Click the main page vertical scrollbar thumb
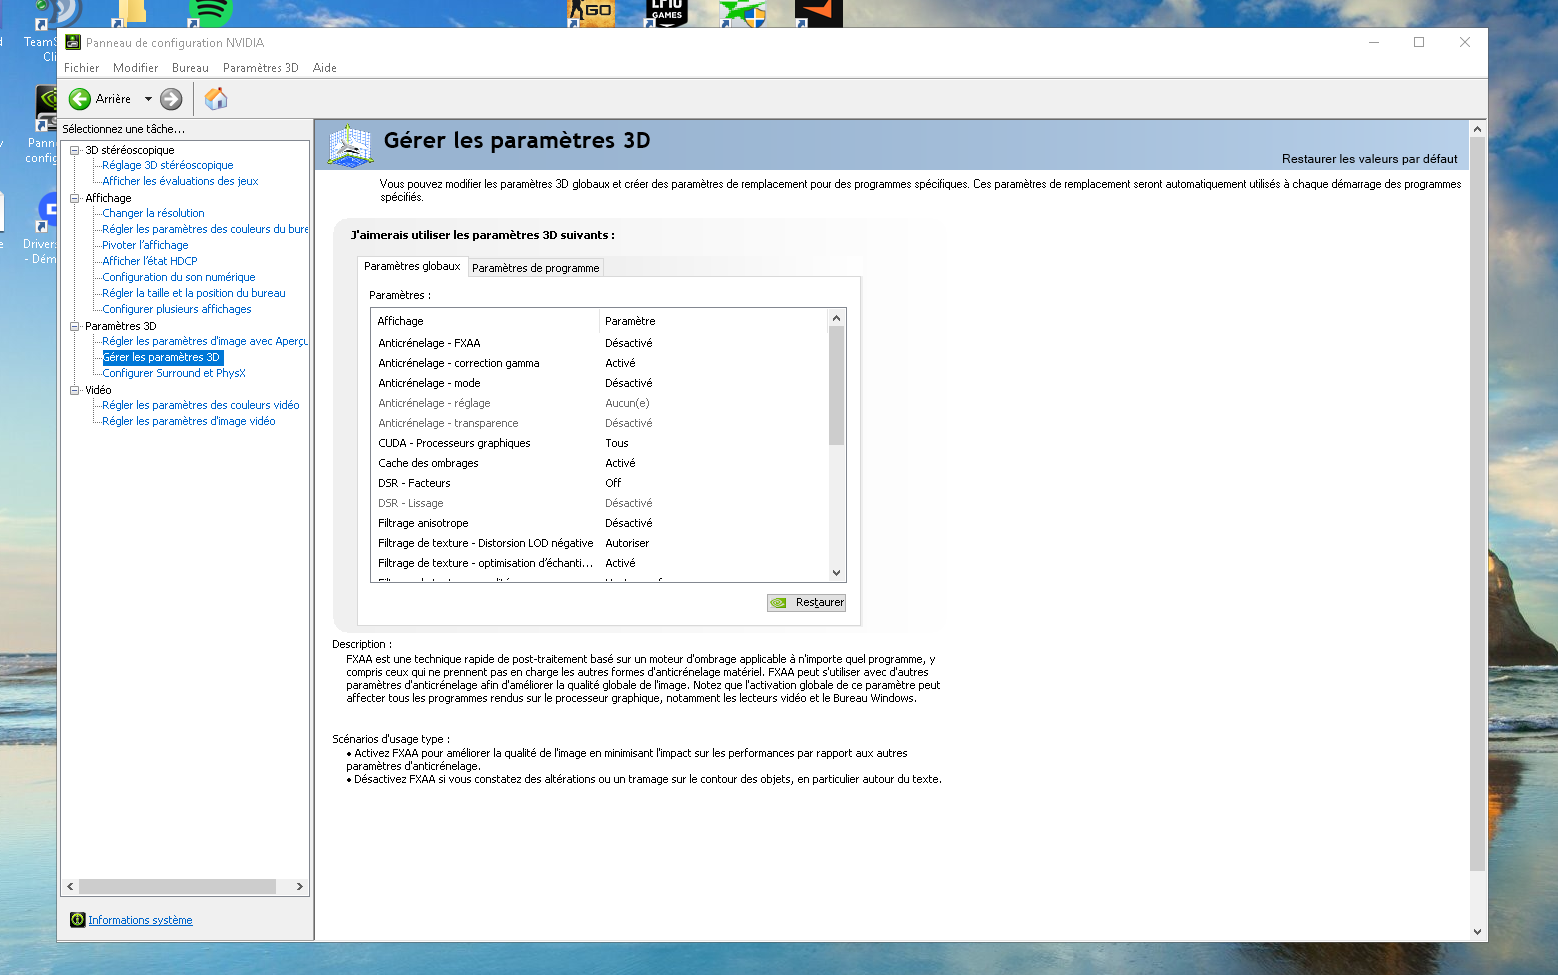The height and width of the screenshot is (975, 1558). click(x=1477, y=504)
